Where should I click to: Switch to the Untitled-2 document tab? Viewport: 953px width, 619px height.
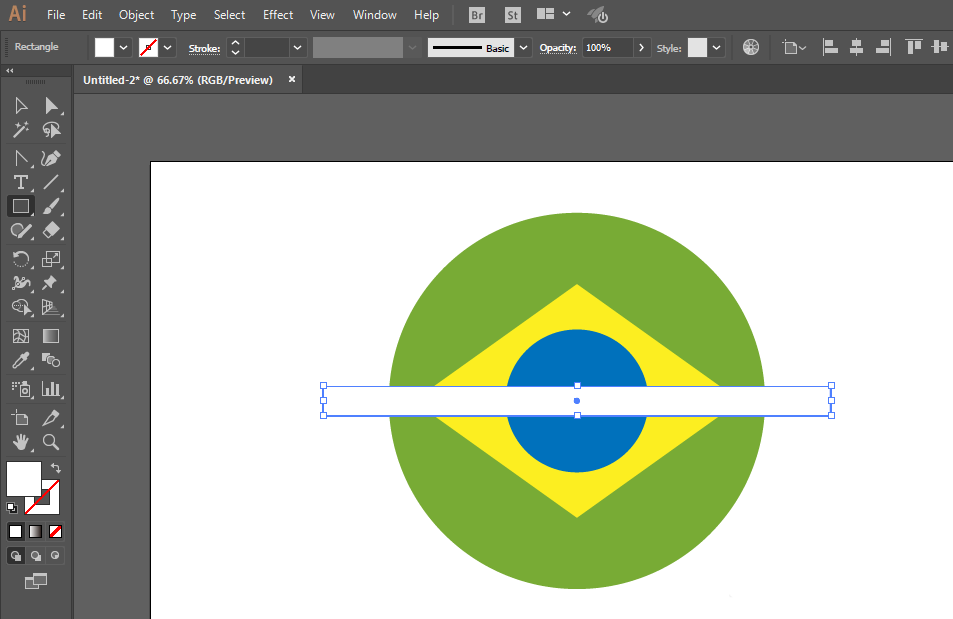pyautogui.click(x=178, y=80)
